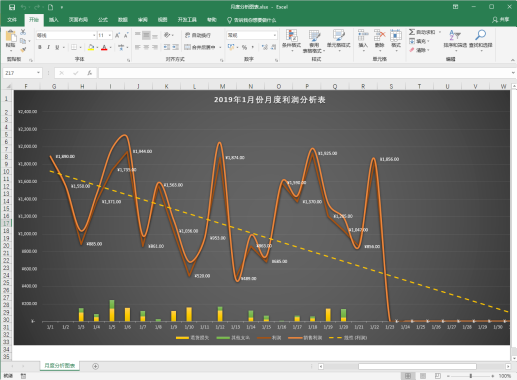Add a new sheet with plus button
Viewport: 517px width, 380px height.
pos(95,366)
